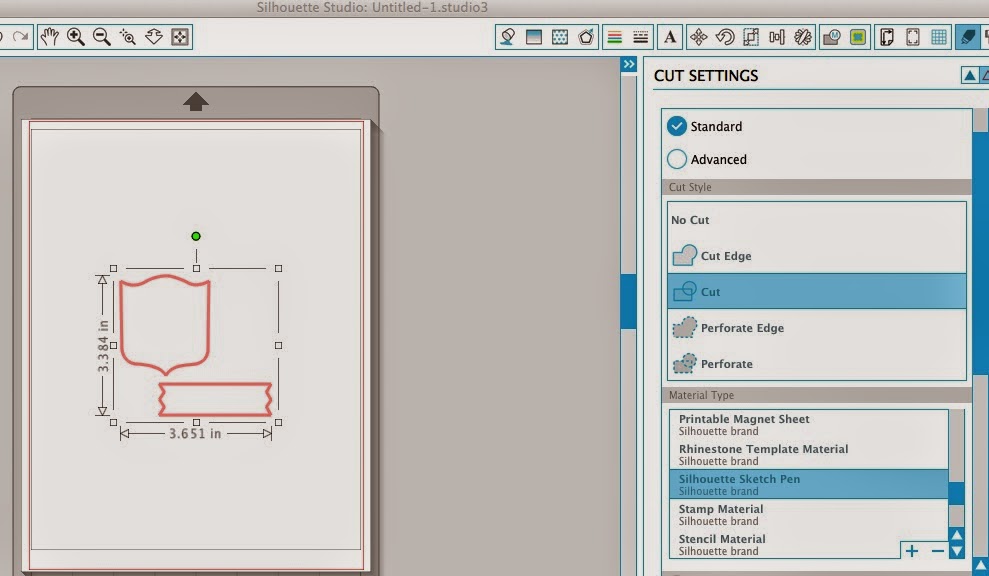Activate the Zoom Selection tool

(x=127, y=37)
